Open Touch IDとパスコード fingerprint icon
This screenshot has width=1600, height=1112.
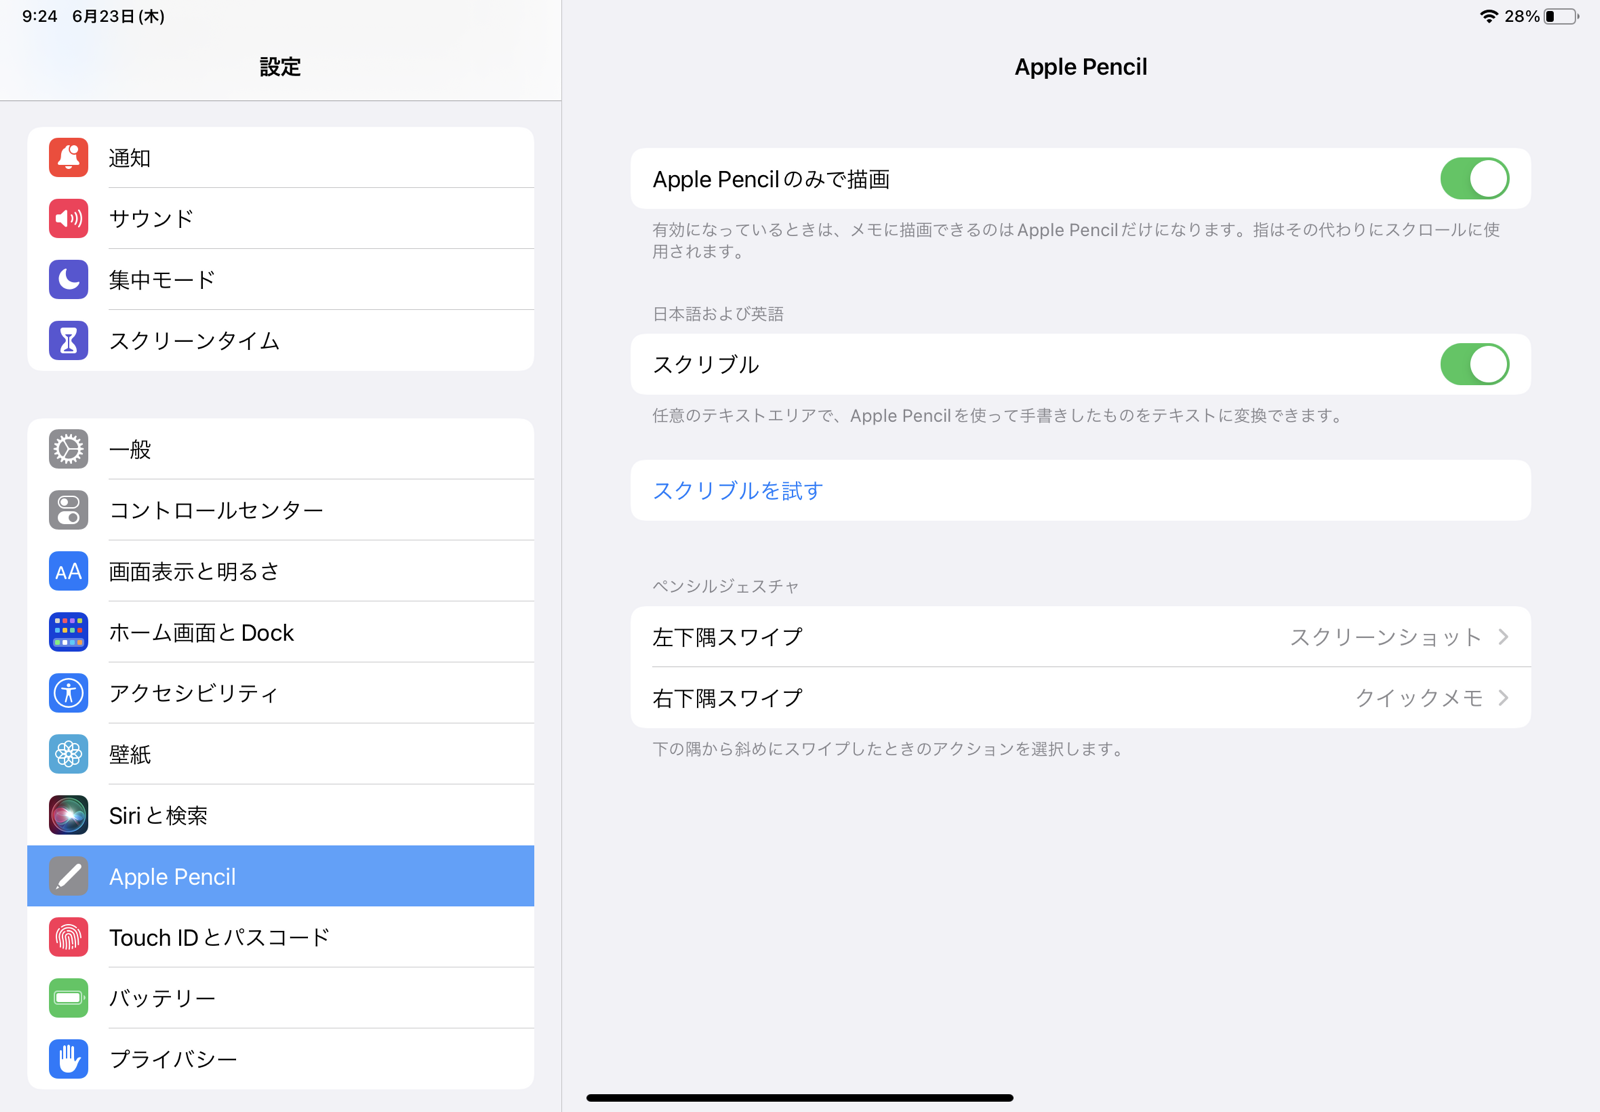(68, 937)
